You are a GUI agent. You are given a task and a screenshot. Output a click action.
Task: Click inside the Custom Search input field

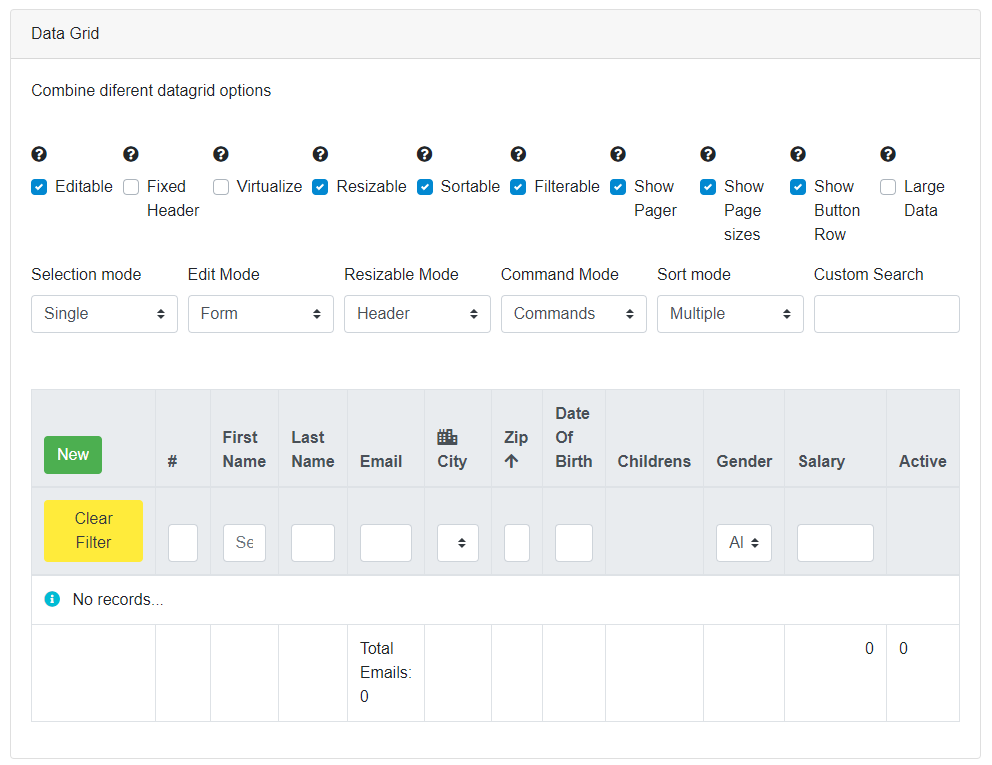click(x=886, y=313)
